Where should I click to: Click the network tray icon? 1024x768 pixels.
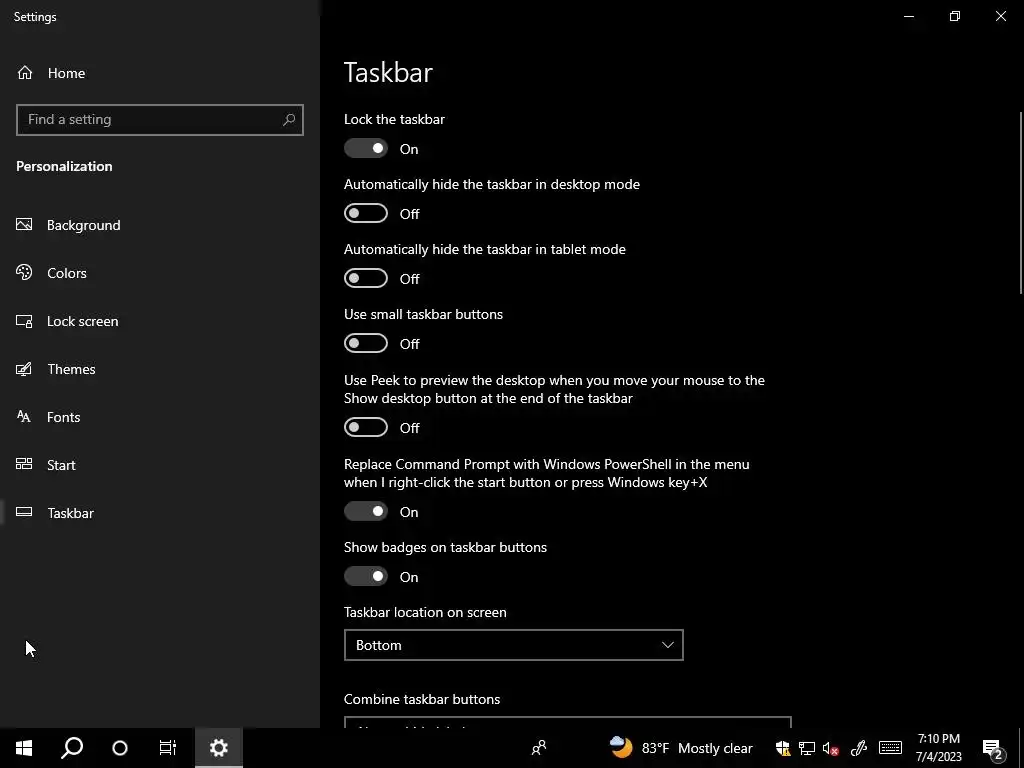pyautogui.click(x=807, y=748)
